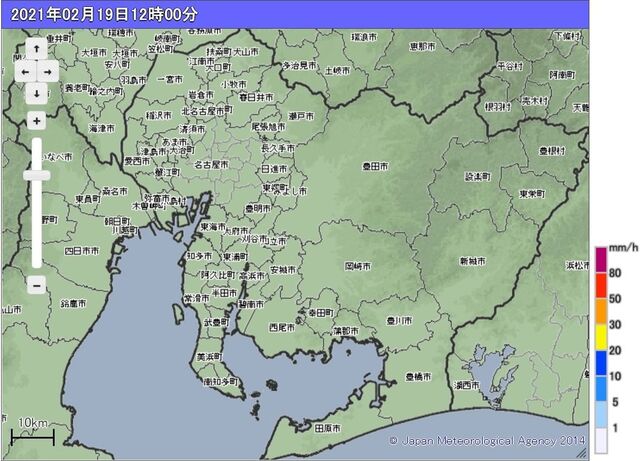Image resolution: width=640 pixels, height=461 pixels.
Task: Click the 海津市 label on the map
Action: click(x=102, y=129)
